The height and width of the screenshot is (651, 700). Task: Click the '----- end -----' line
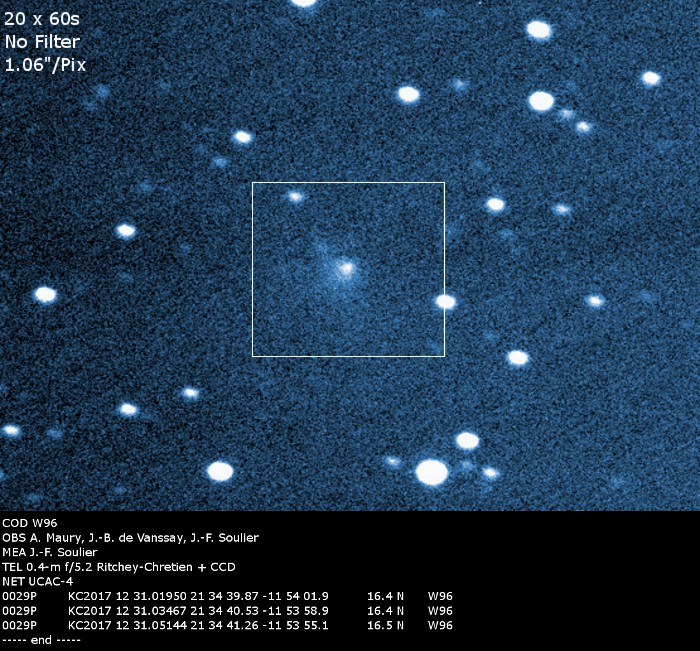point(41,640)
